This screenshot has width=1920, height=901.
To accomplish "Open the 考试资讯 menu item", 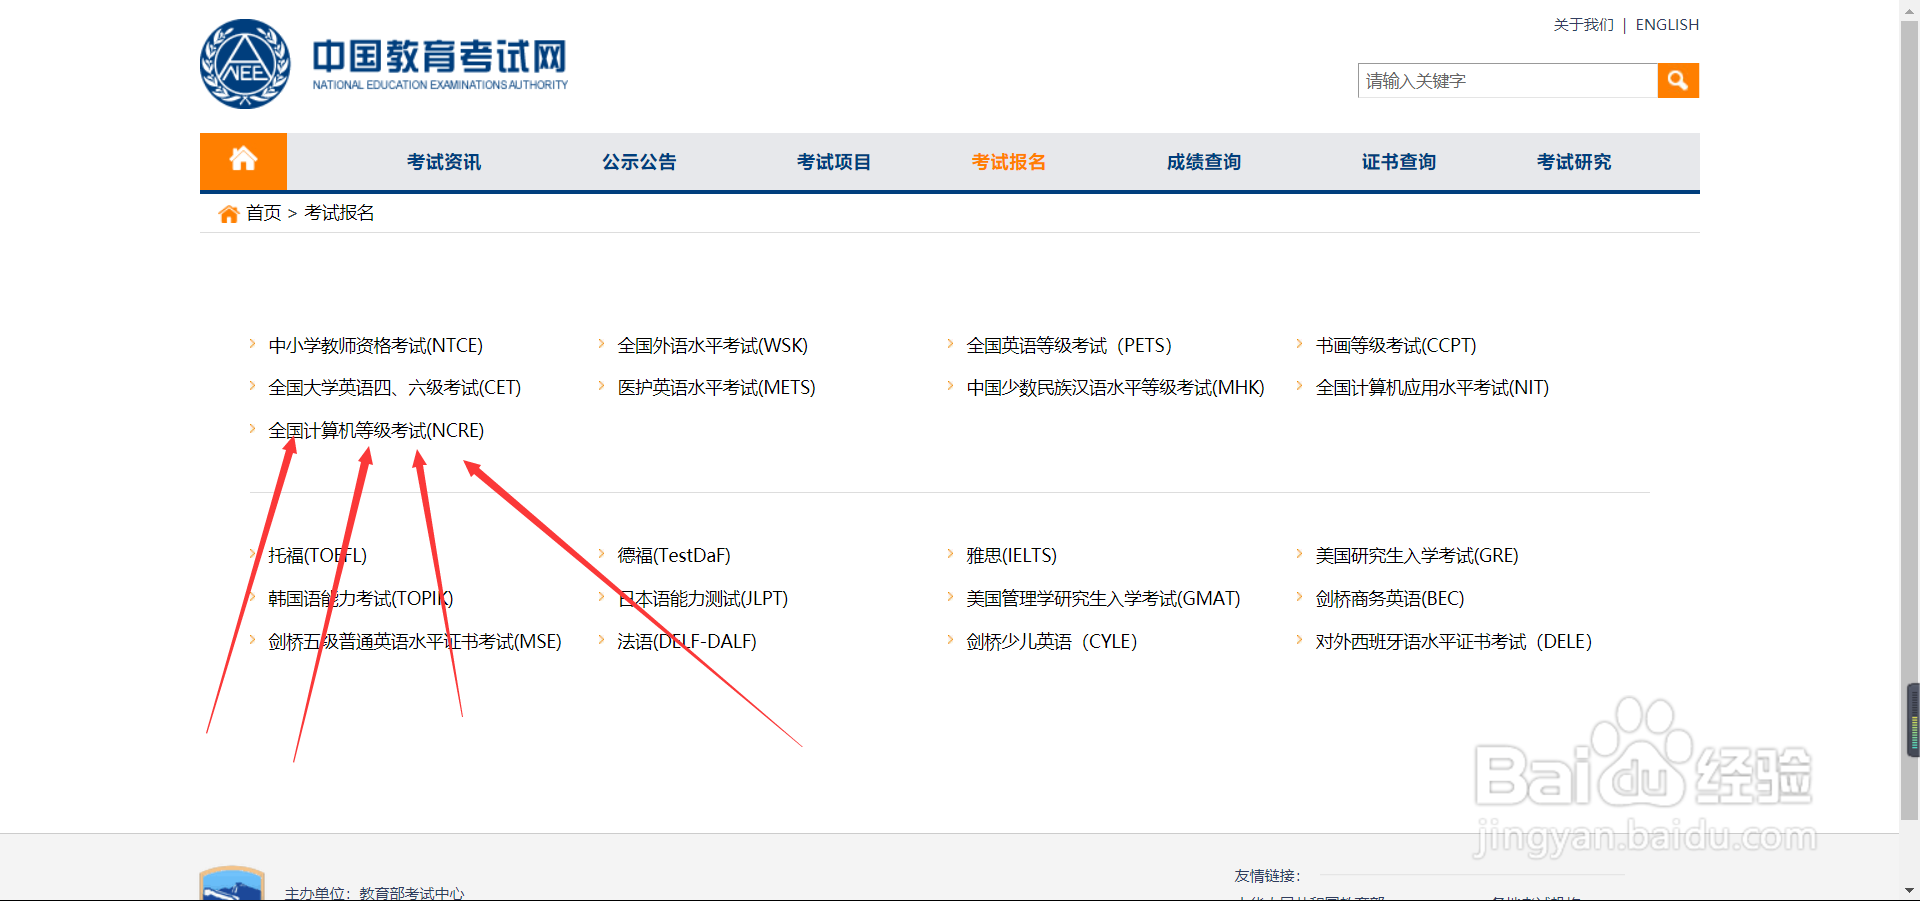I will [443, 161].
